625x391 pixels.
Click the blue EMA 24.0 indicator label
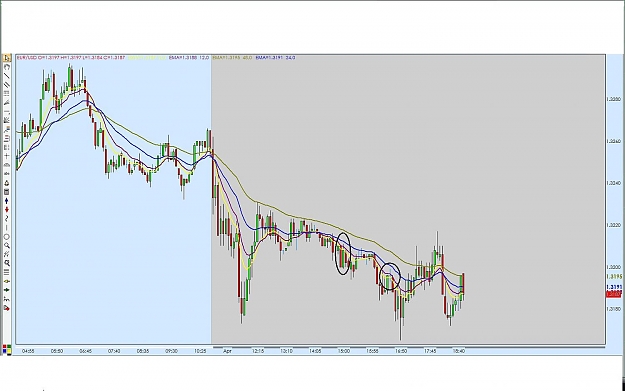point(275,58)
